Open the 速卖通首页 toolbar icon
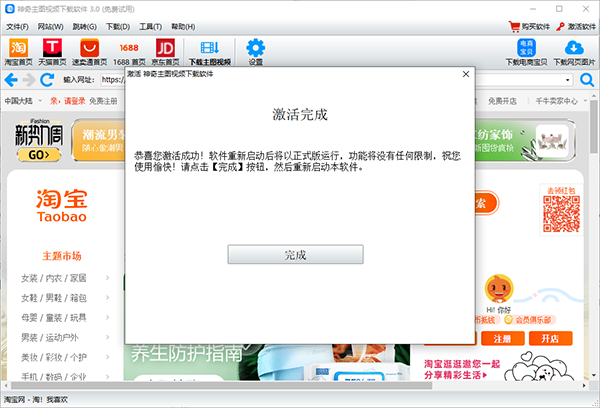The image size is (600, 408). [91, 50]
